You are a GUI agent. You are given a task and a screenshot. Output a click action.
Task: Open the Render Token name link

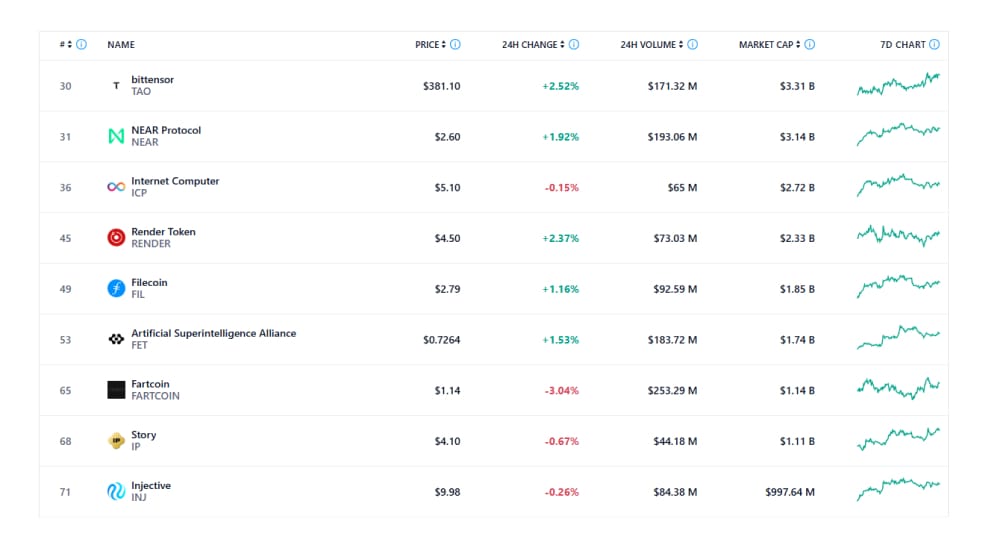point(163,232)
